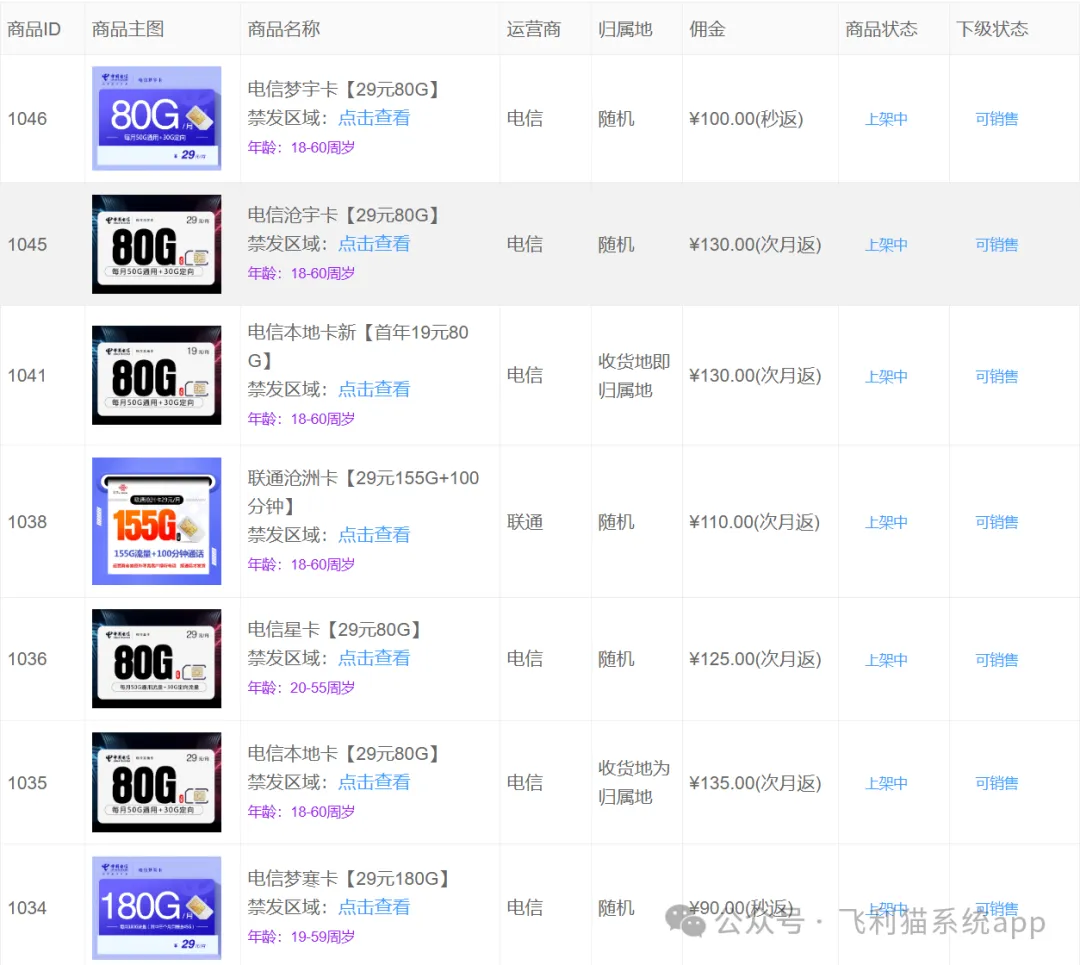Click 上架中 status in row 1035
The height and width of the screenshot is (965, 1080).
(x=886, y=784)
